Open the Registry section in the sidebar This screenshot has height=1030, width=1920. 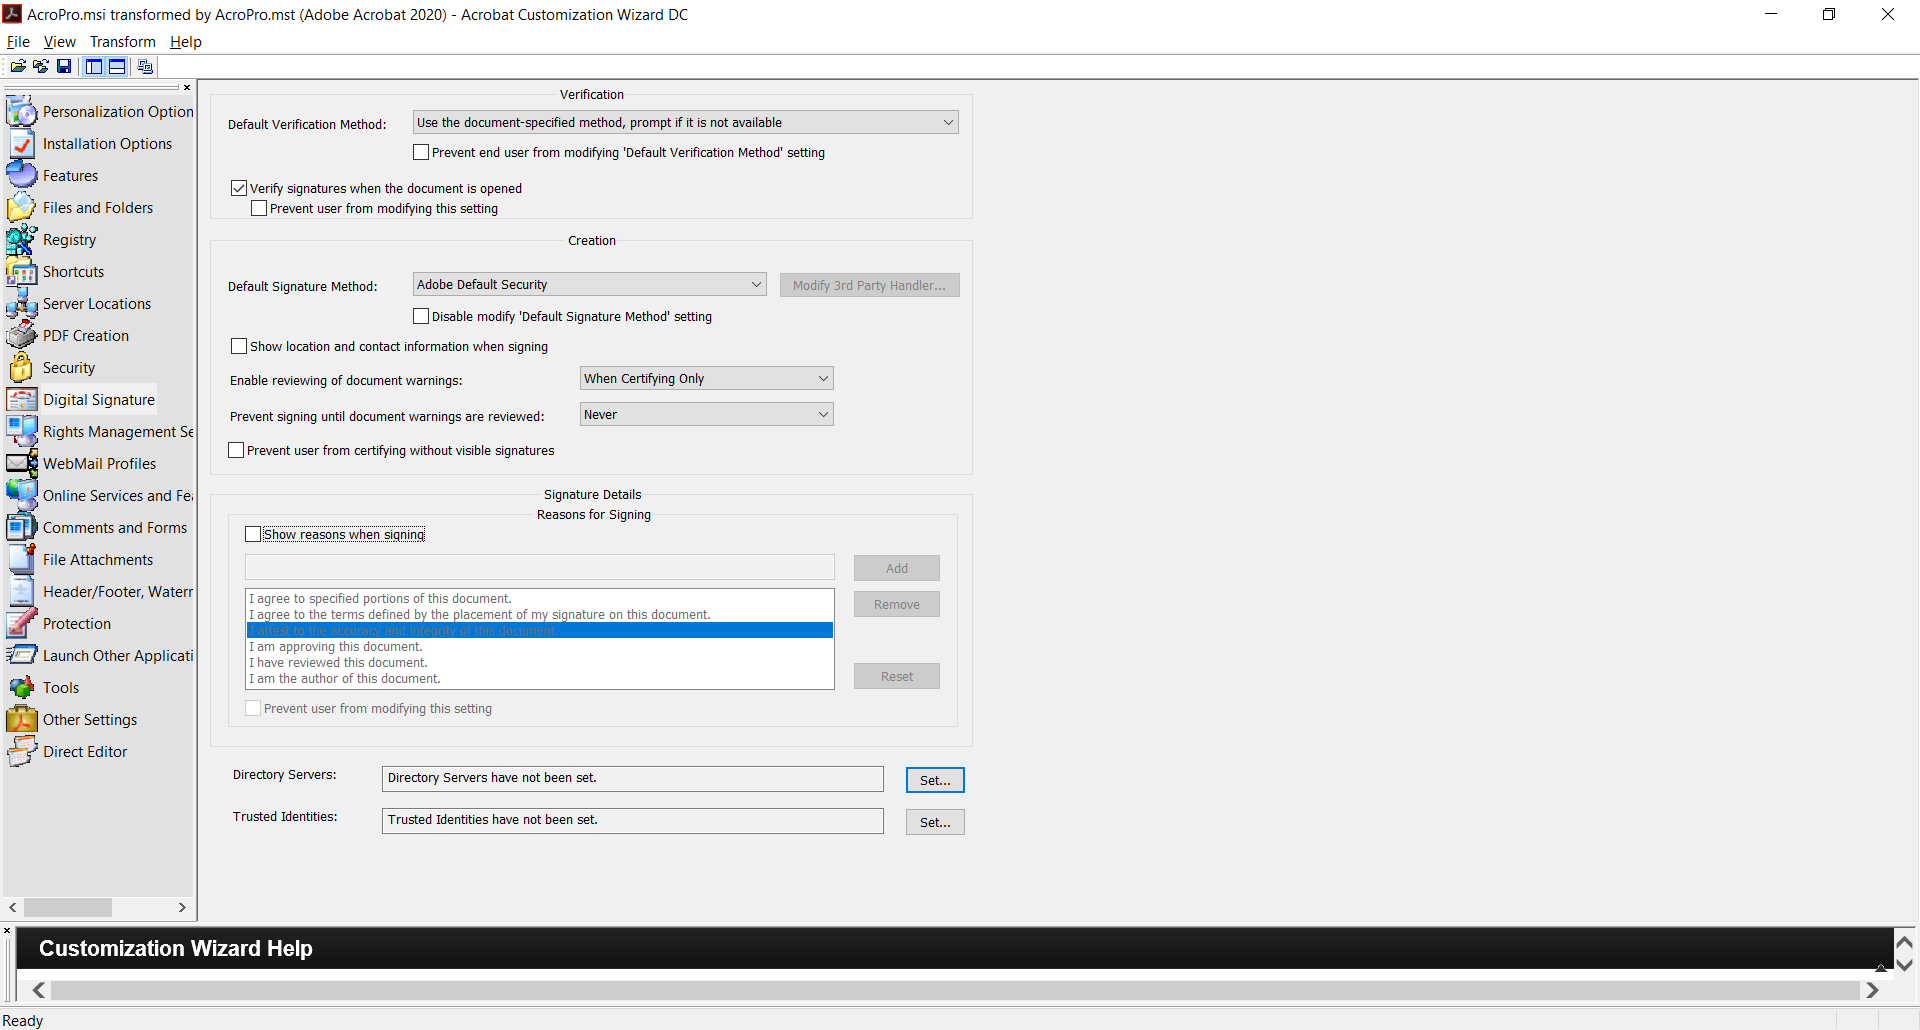coord(67,239)
